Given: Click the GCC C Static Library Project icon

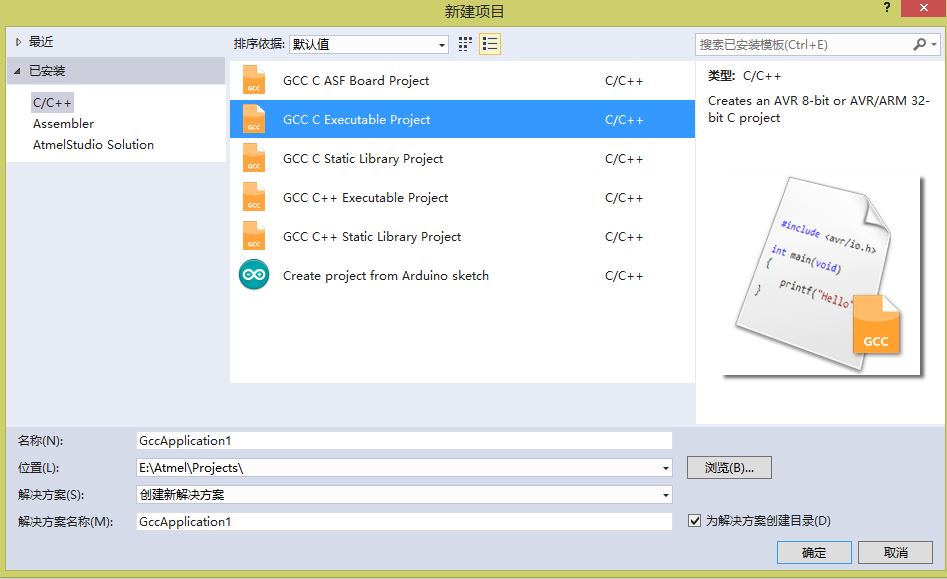Looking at the screenshot, I should coord(254,158).
